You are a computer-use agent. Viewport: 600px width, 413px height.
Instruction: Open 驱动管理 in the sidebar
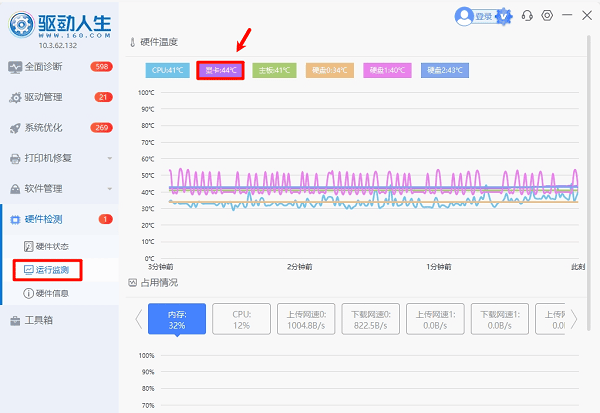coord(59,97)
